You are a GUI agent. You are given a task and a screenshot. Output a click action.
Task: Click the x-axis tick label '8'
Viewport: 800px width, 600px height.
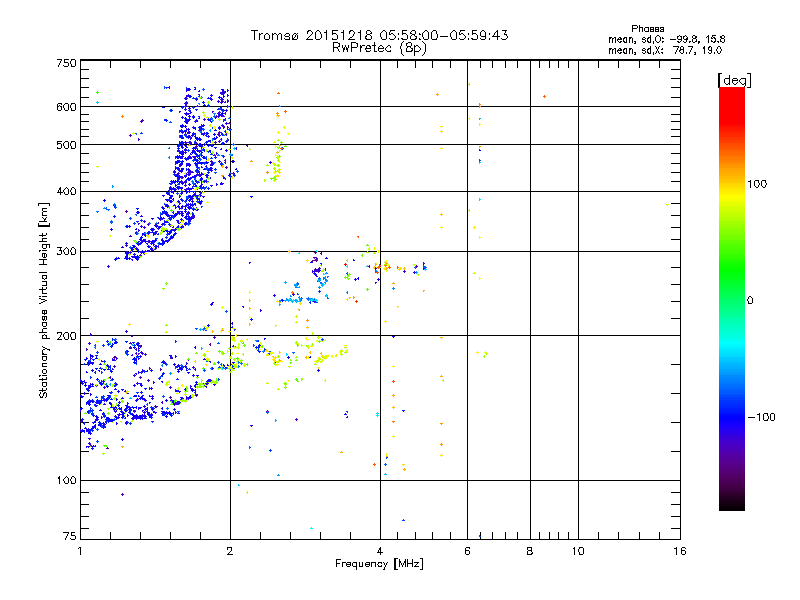click(x=530, y=551)
